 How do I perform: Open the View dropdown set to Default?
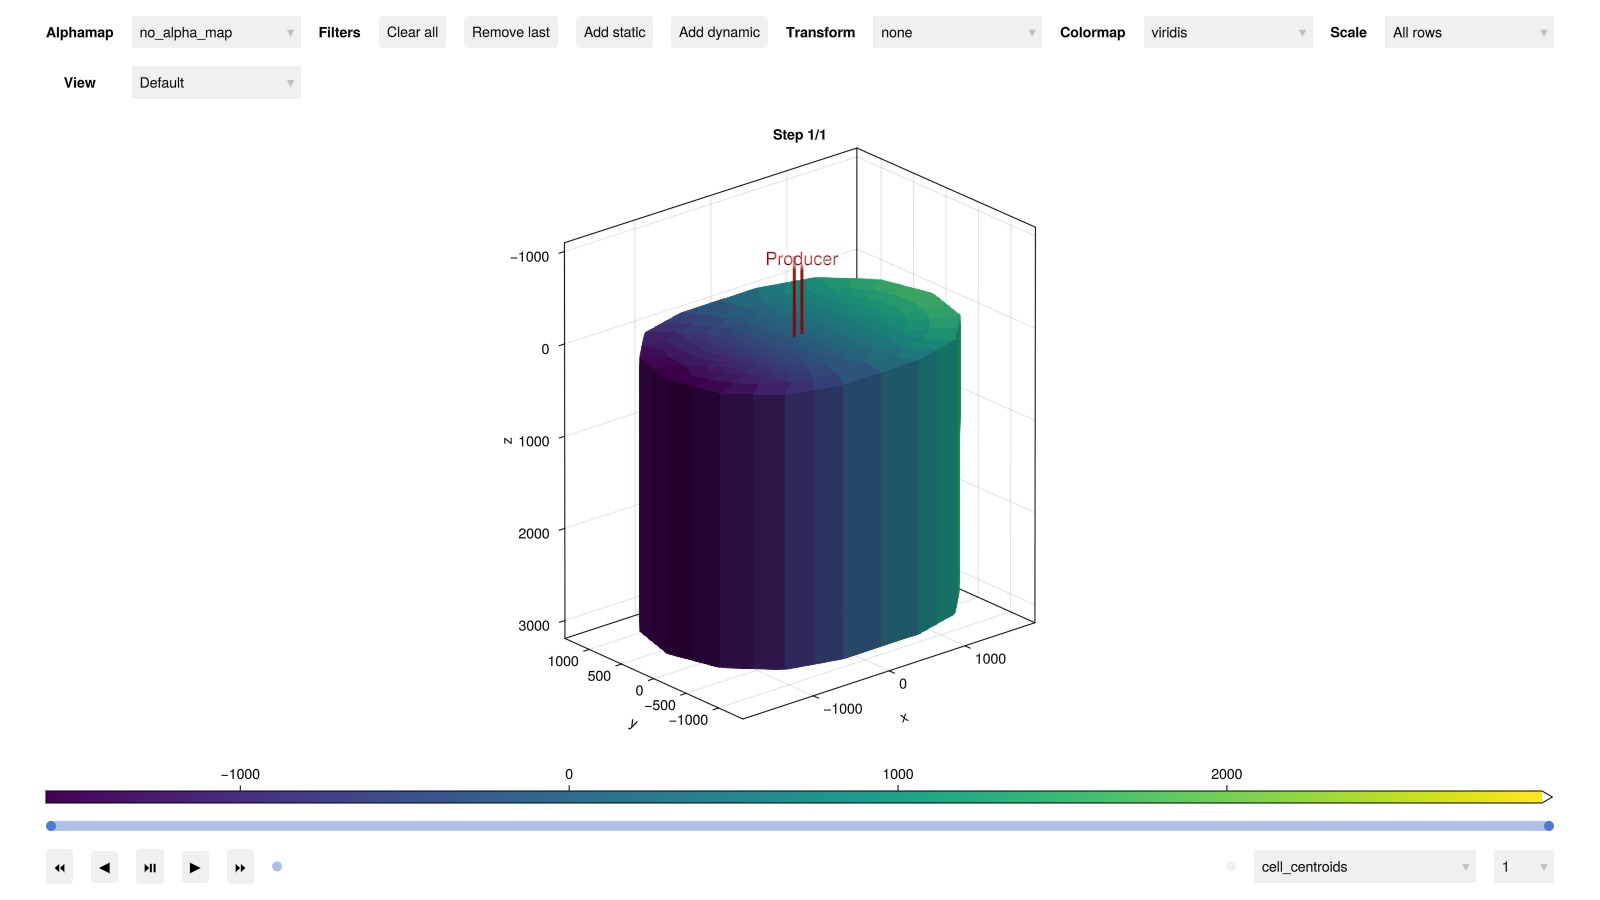point(216,83)
